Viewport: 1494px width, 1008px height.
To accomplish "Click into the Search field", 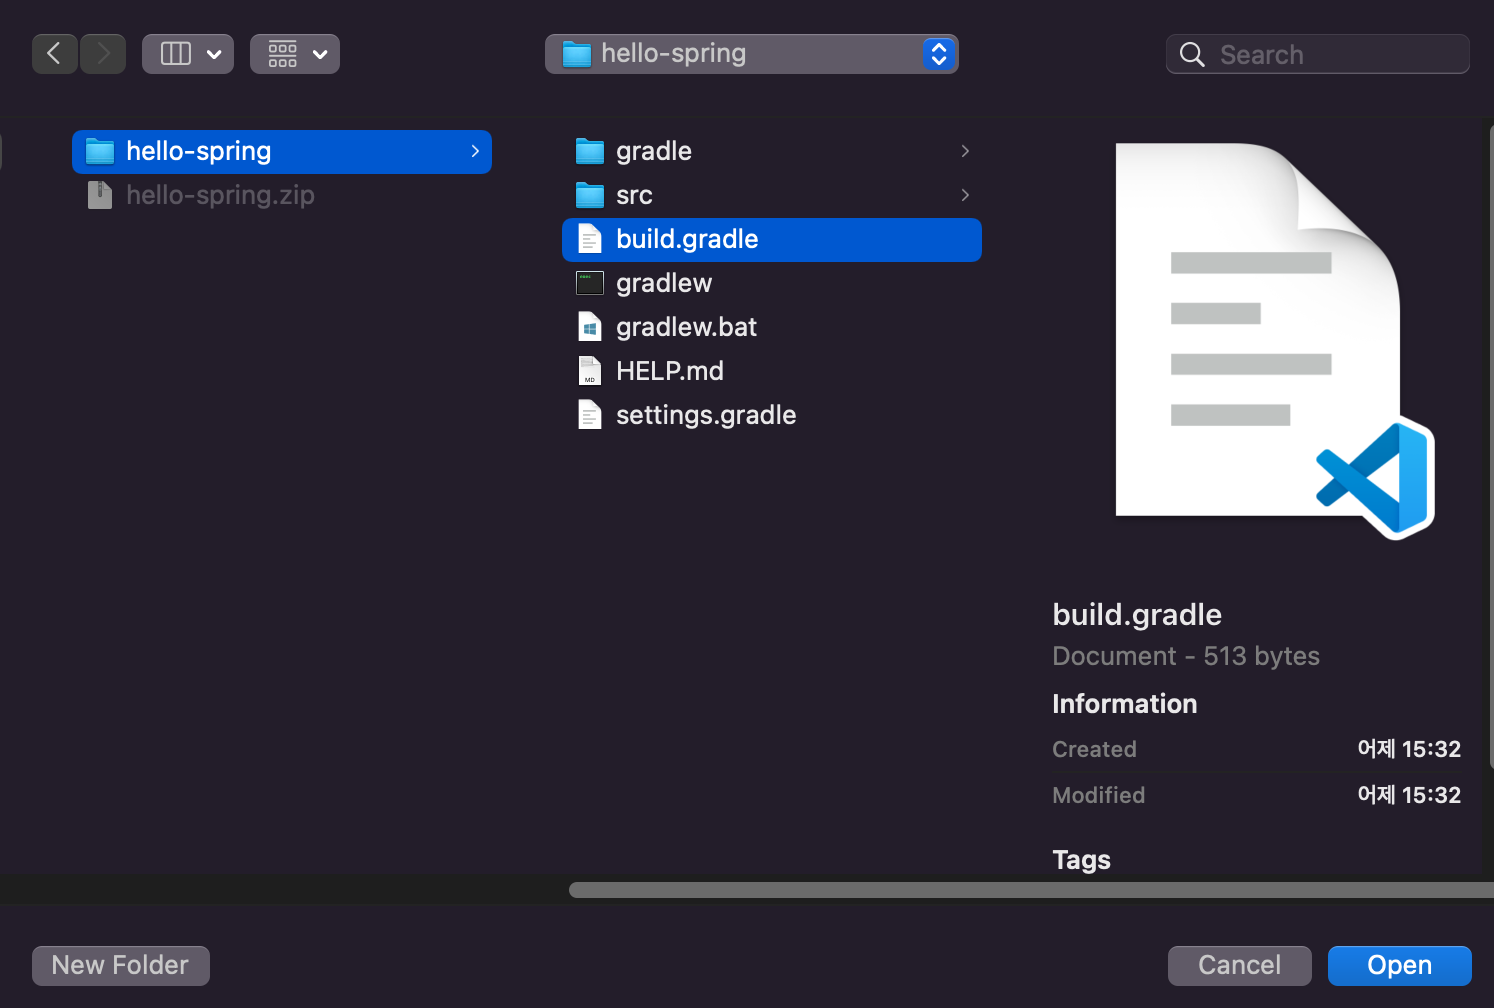I will [x=1318, y=54].
